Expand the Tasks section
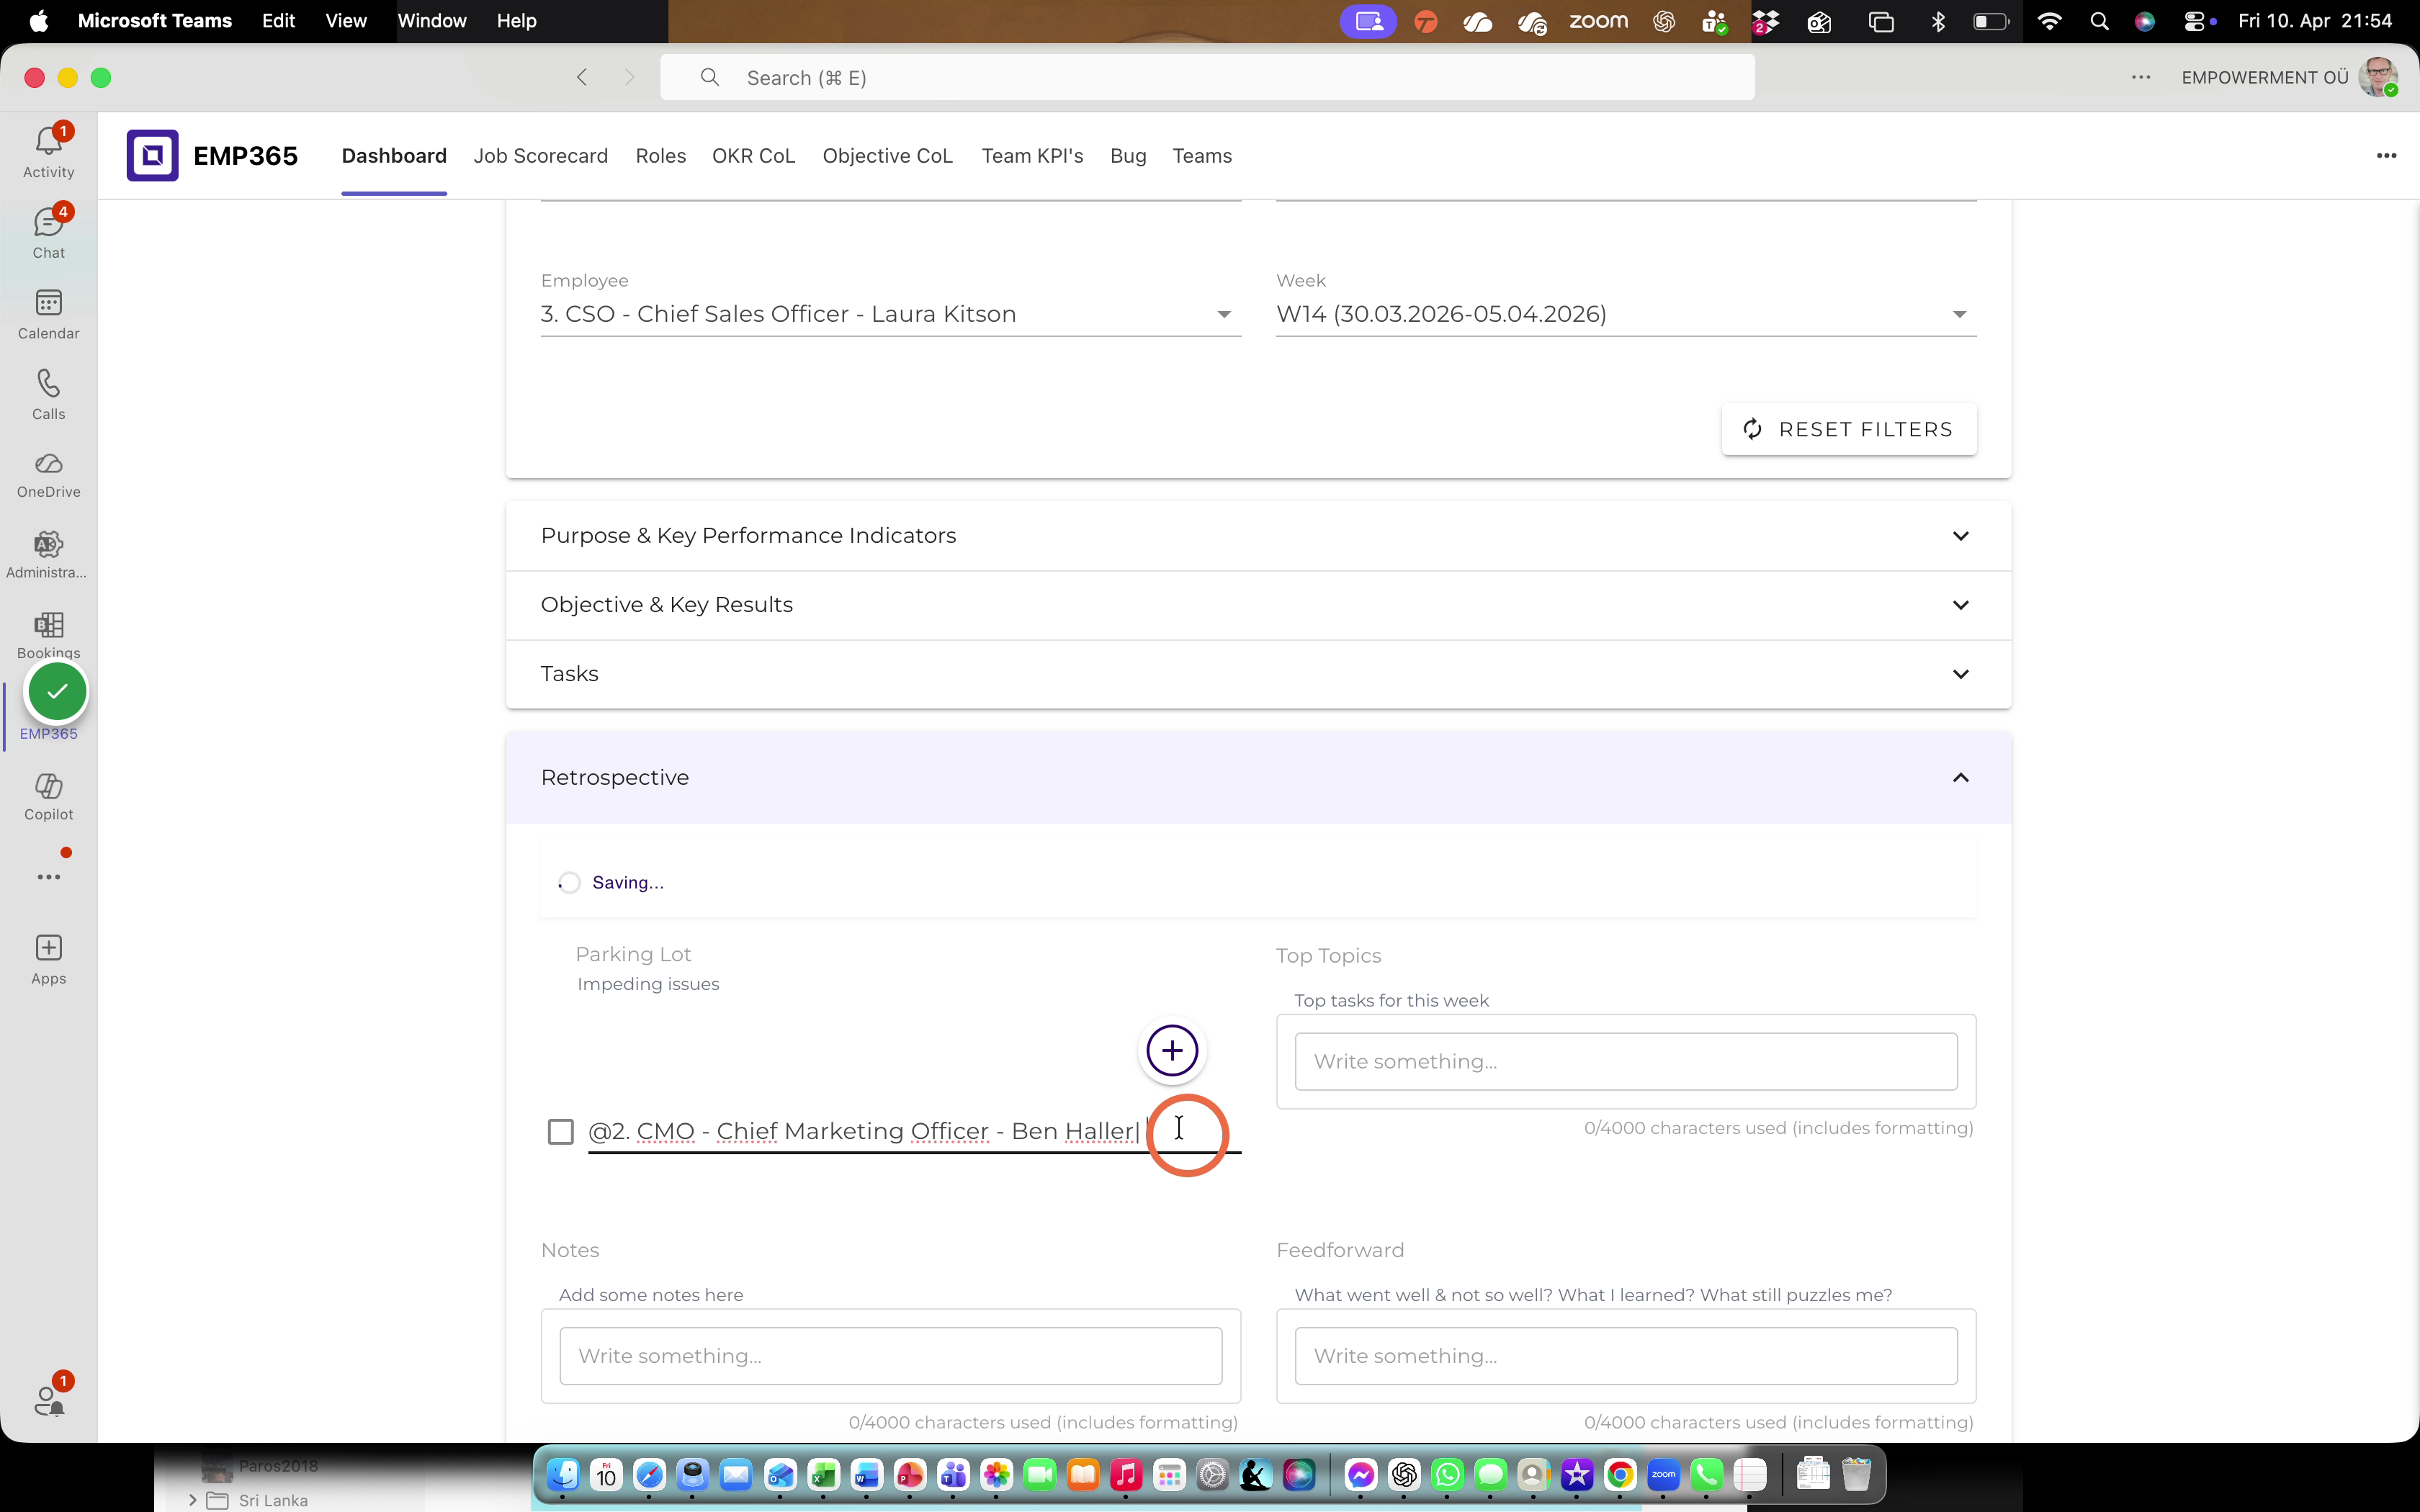2420x1512 pixels. (x=1258, y=674)
